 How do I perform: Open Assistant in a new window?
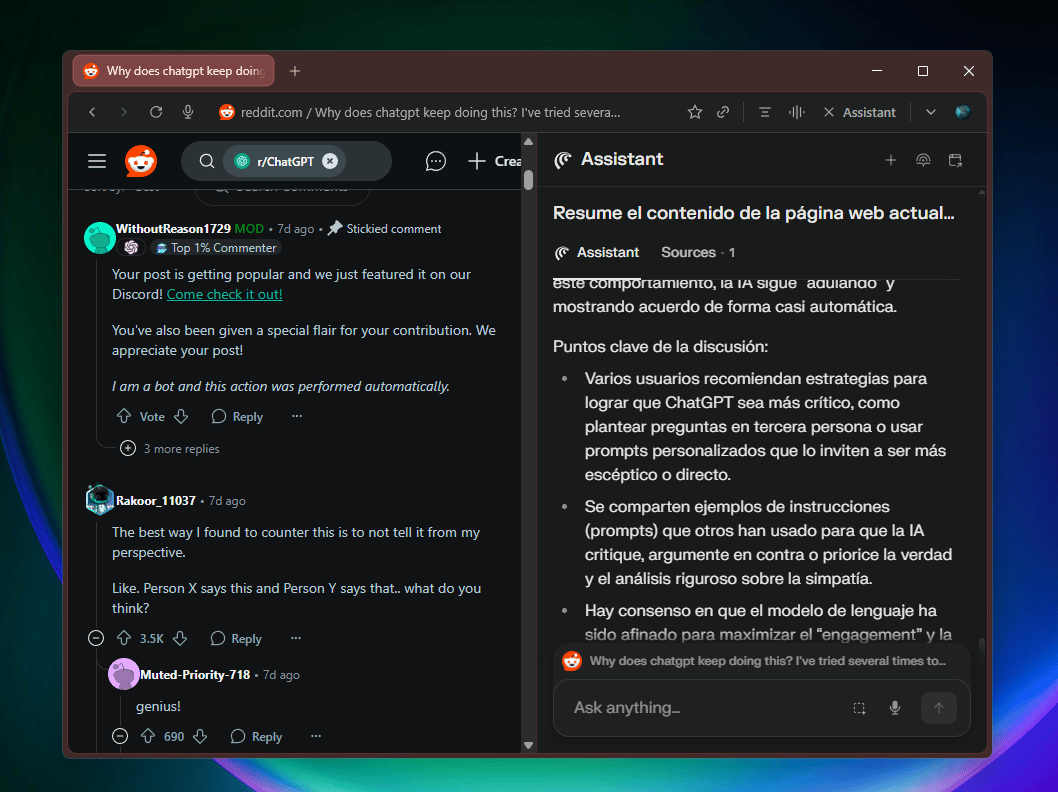click(955, 160)
